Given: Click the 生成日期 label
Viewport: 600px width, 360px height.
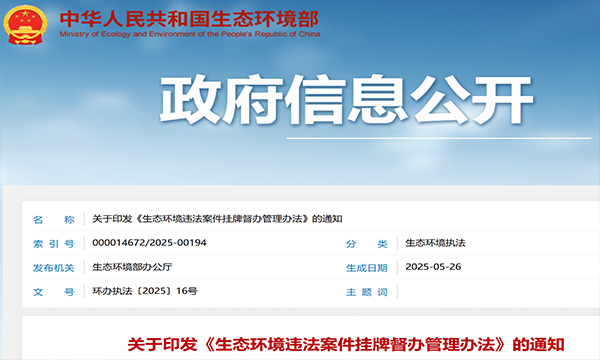Looking at the screenshot, I should tap(367, 268).
